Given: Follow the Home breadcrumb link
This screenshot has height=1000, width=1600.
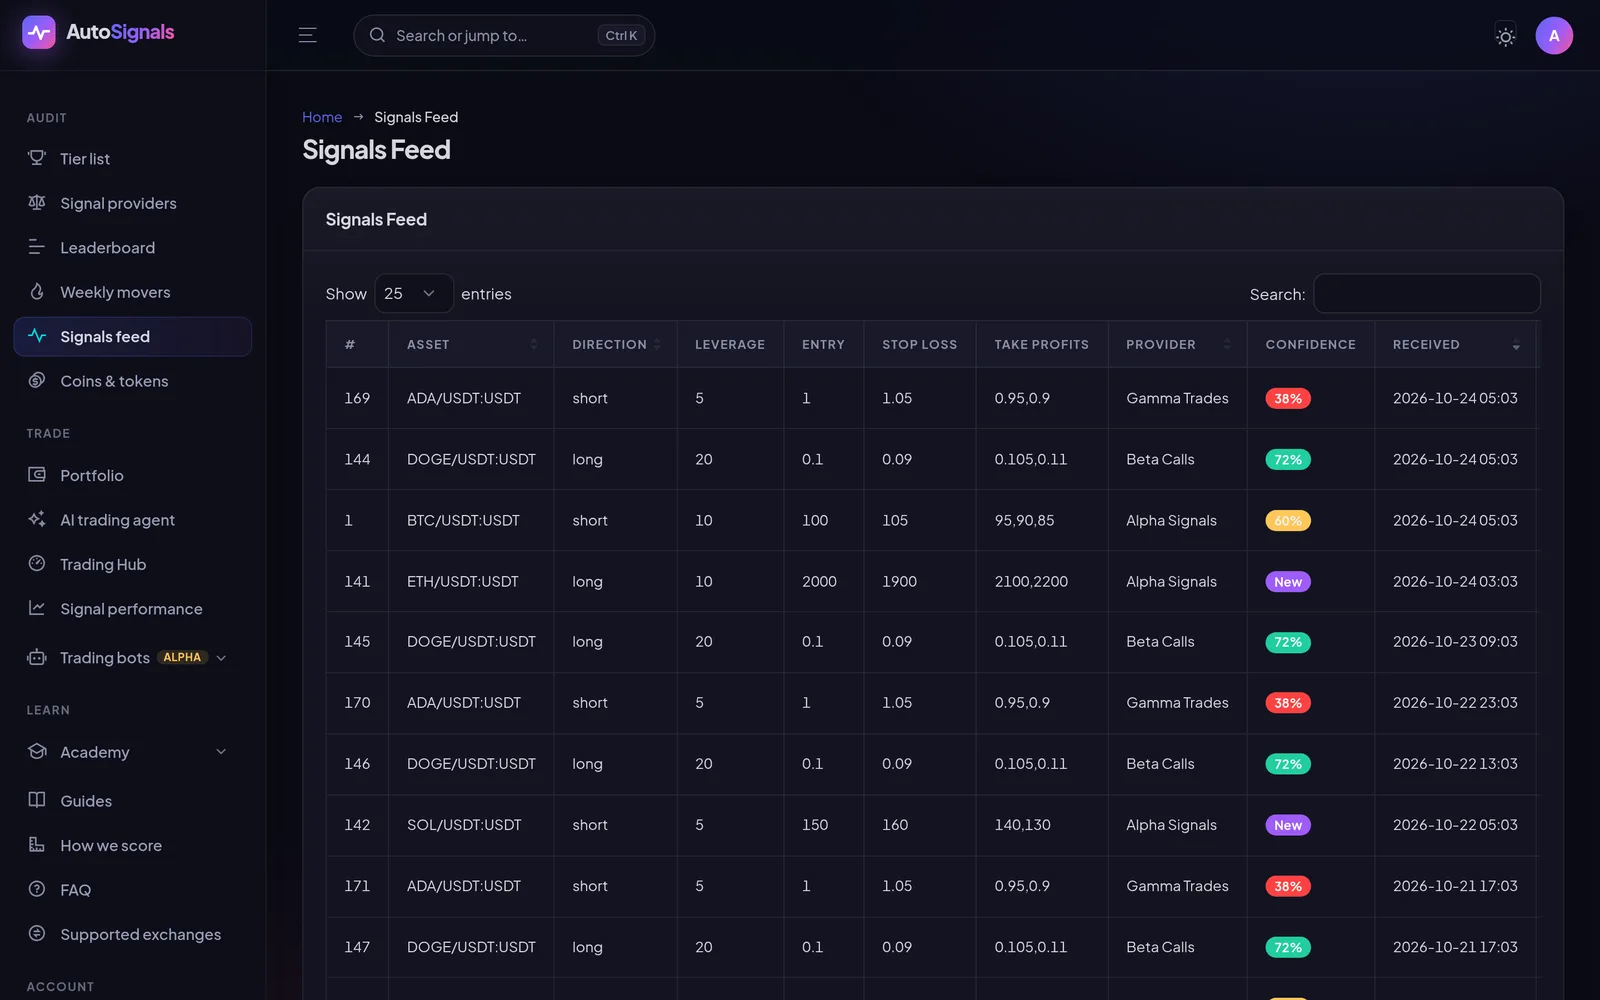Looking at the screenshot, I should 322,117.
